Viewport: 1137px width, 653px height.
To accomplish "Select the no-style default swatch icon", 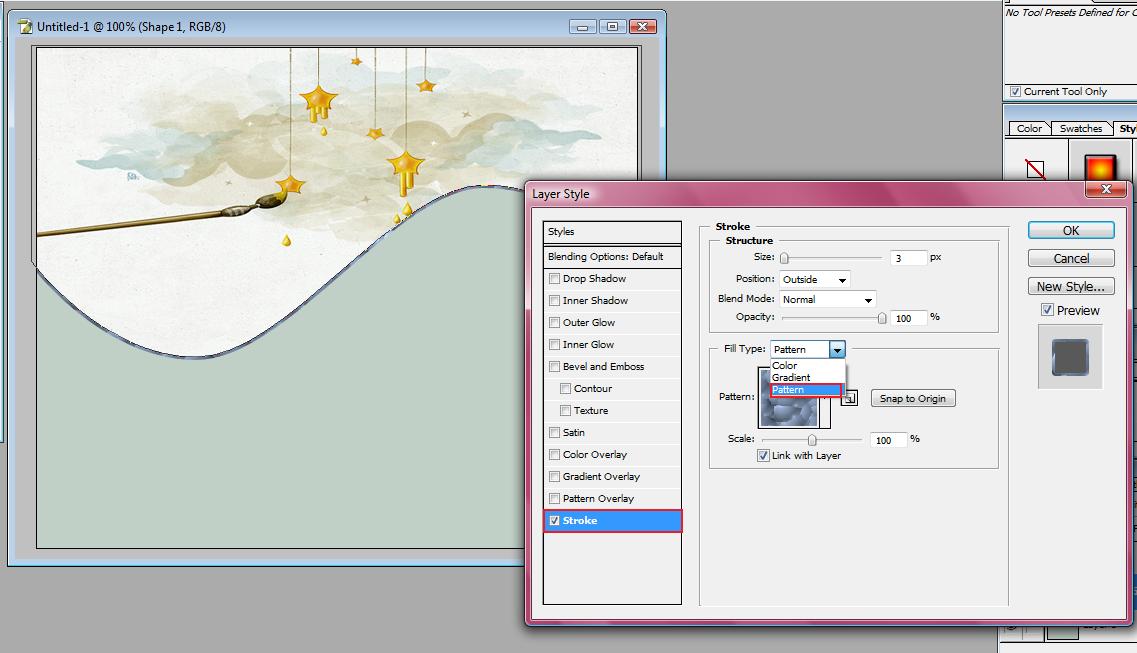I will click(x=1035, y=170).
